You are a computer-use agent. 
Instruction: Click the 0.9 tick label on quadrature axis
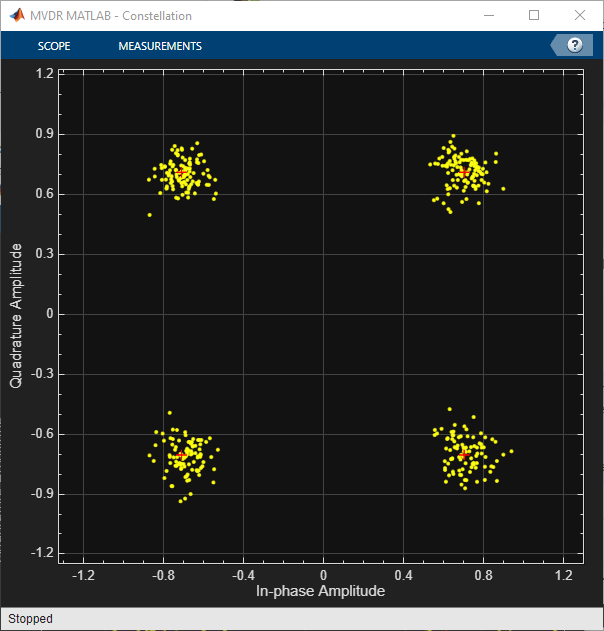44,133
